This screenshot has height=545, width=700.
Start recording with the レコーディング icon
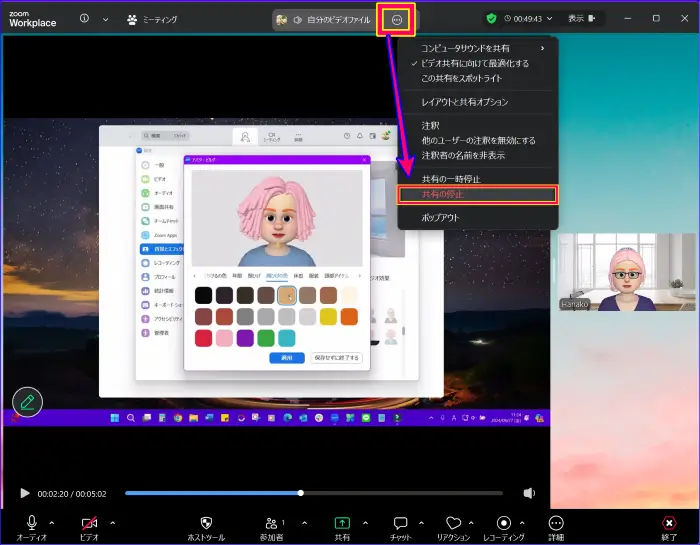tap(504, 523)
